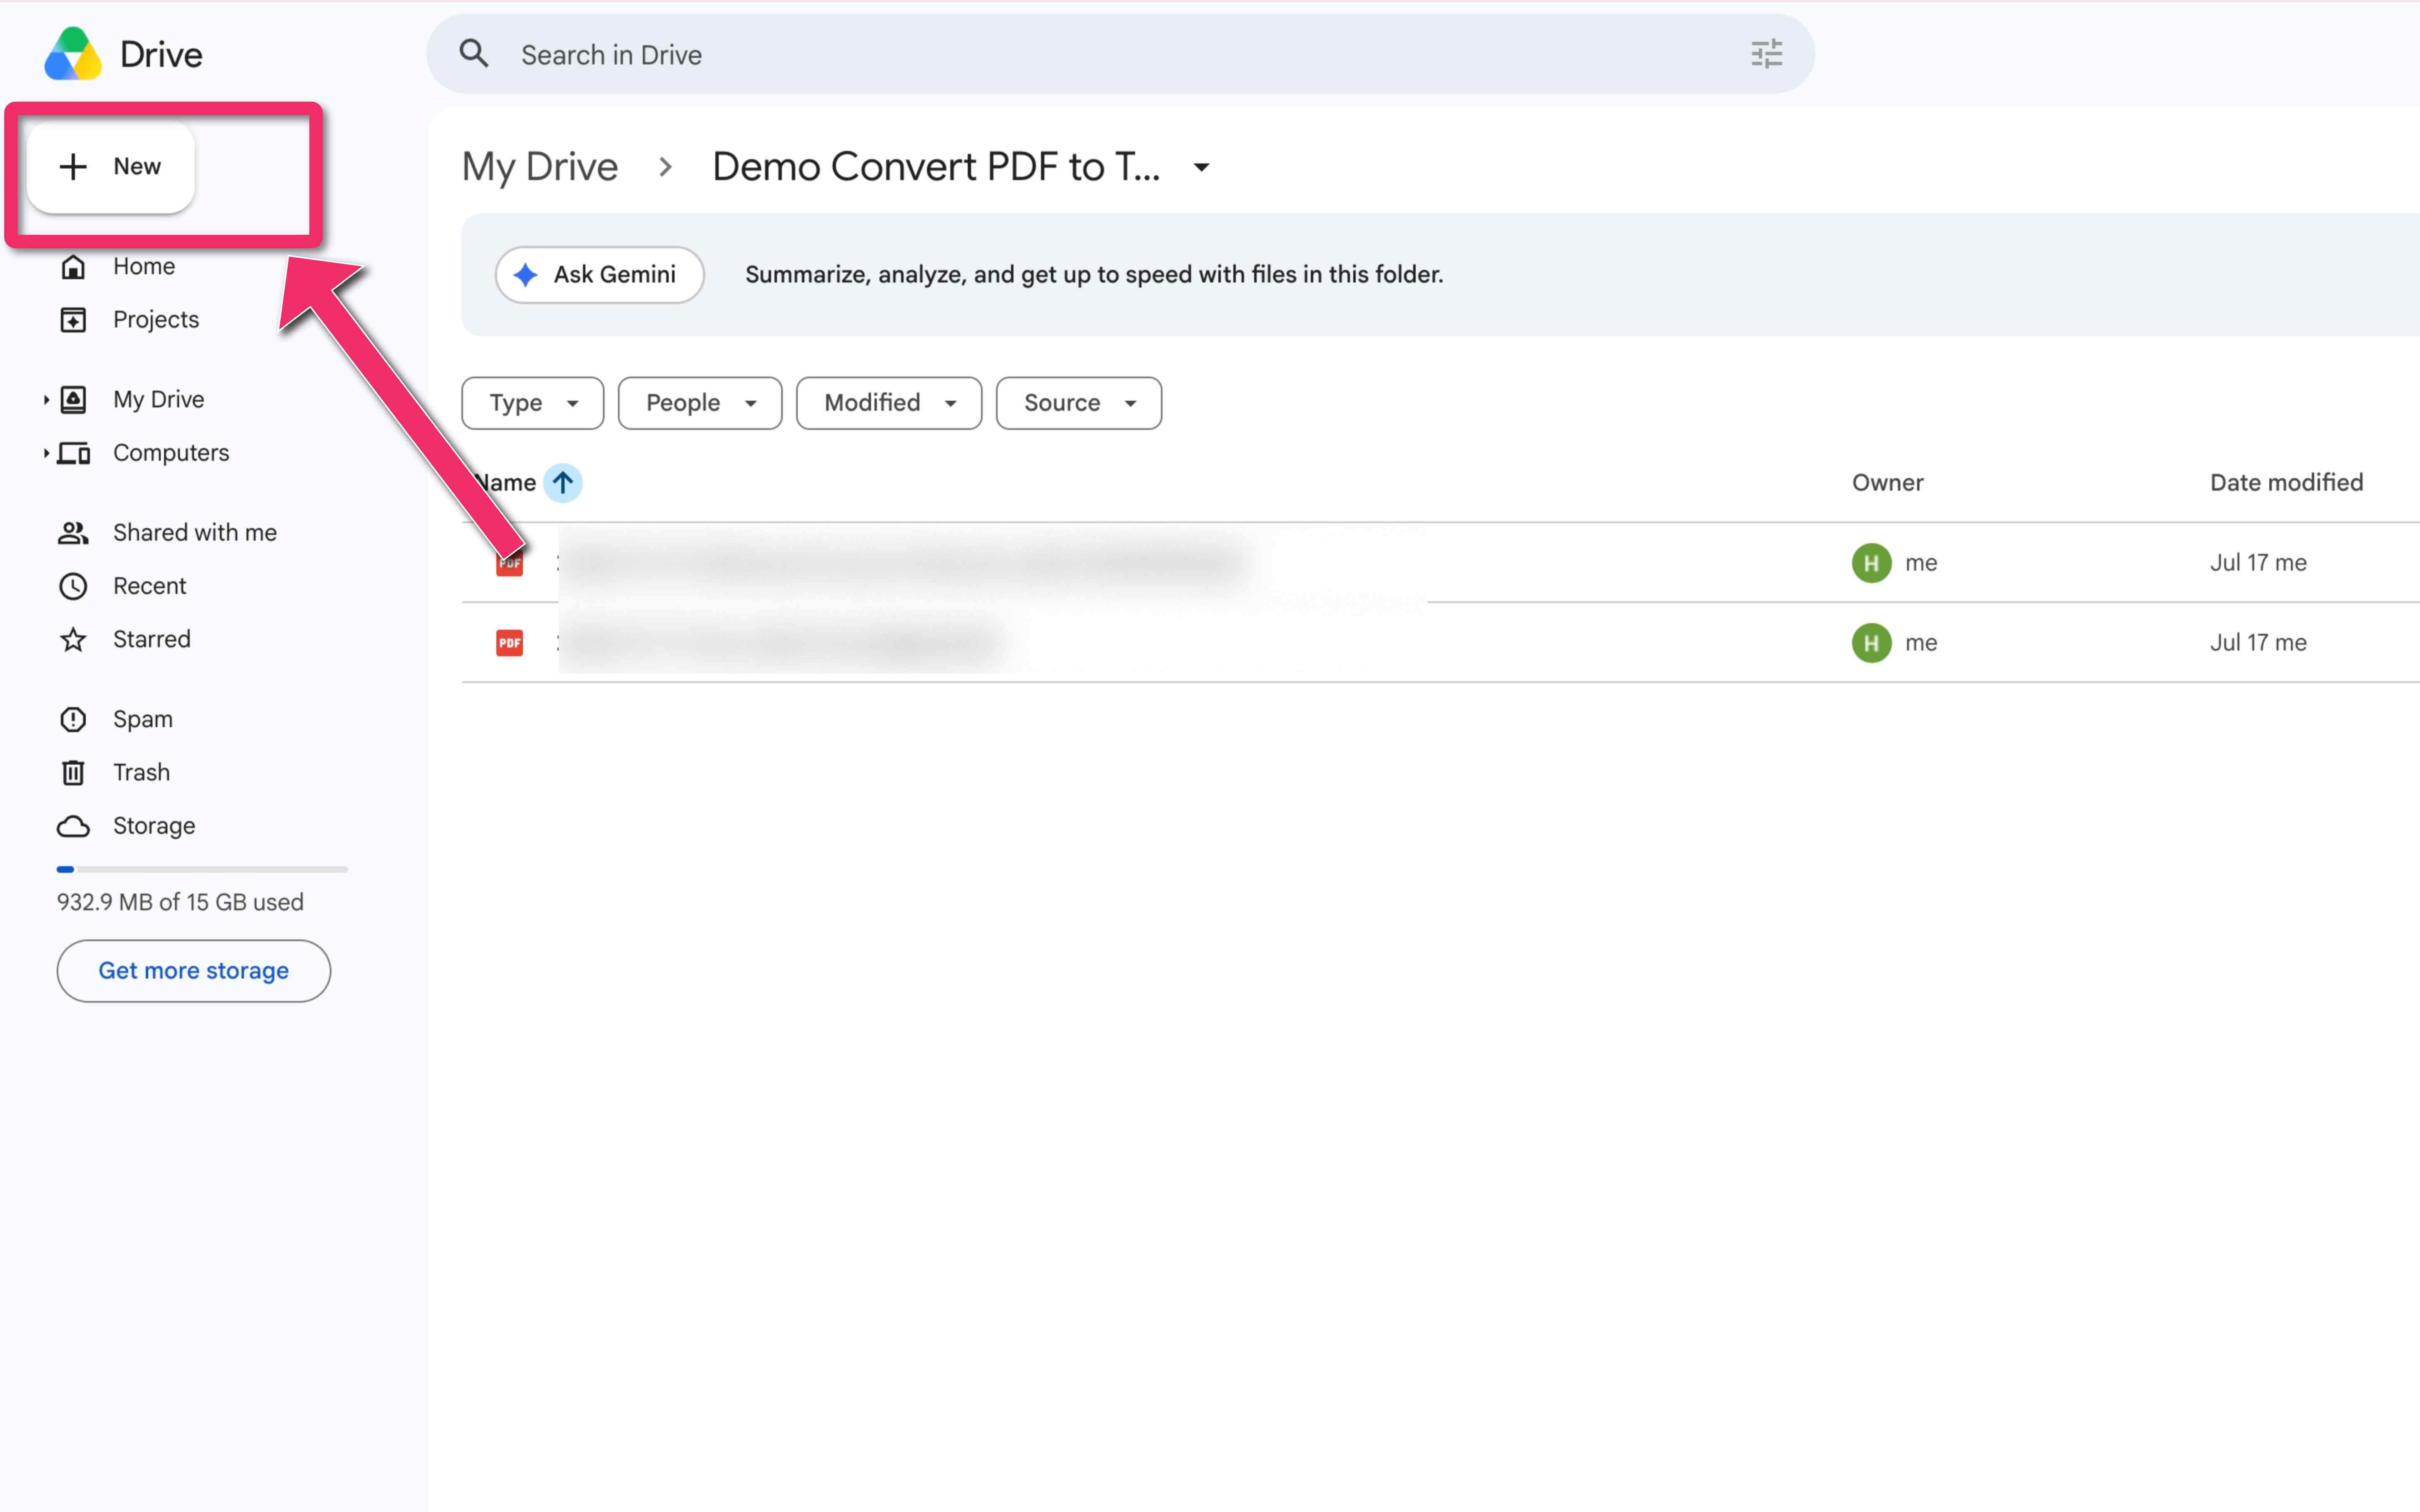This screenshot has width=2420, height=1512.
Task: Open Recent files section
Action: (x=150, y=586)
